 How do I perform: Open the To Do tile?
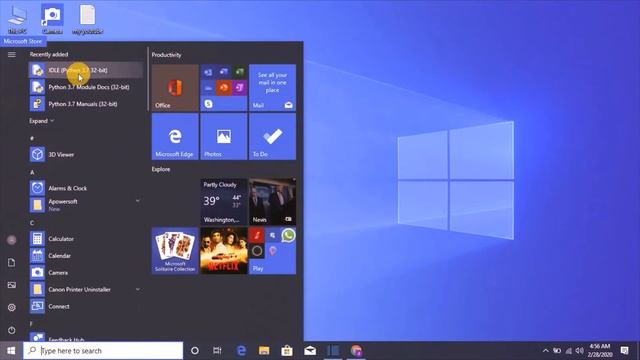pos(272,136)
